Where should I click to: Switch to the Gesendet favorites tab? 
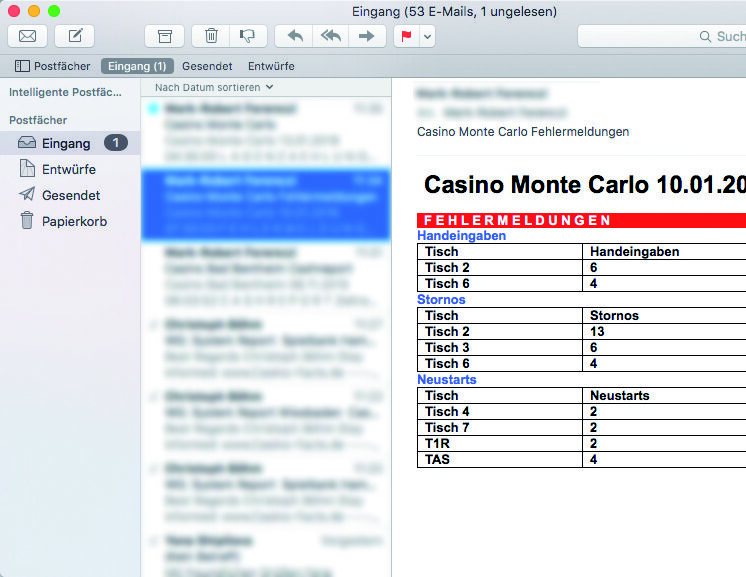click(x=207, y=66)
